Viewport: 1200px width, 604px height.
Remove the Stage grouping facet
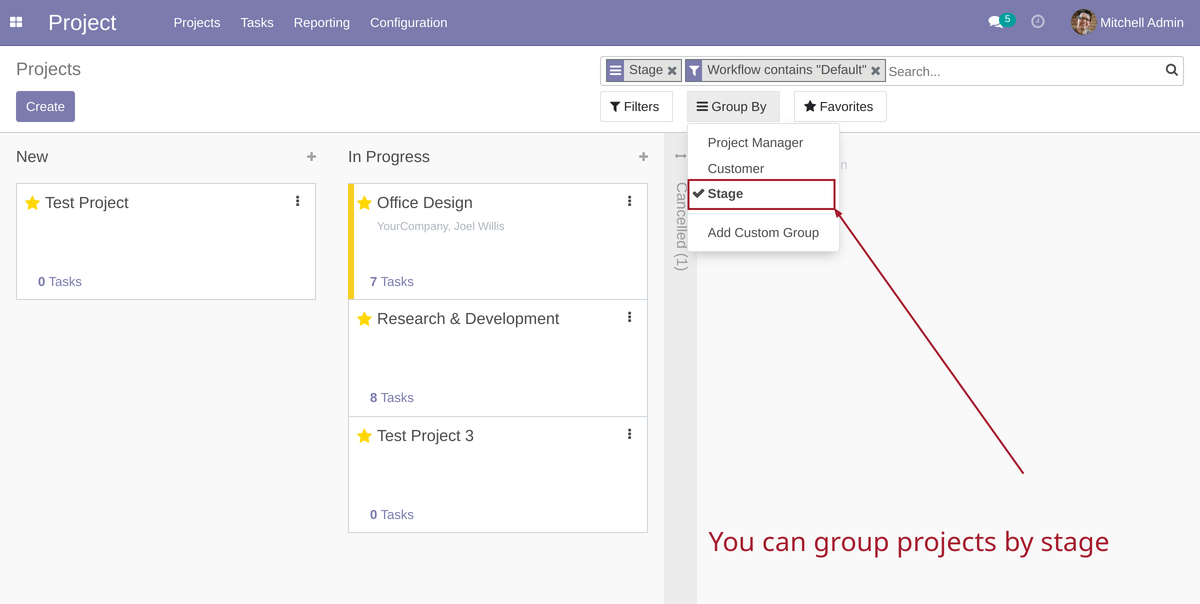pyautogui.click(x=674, y=70)
